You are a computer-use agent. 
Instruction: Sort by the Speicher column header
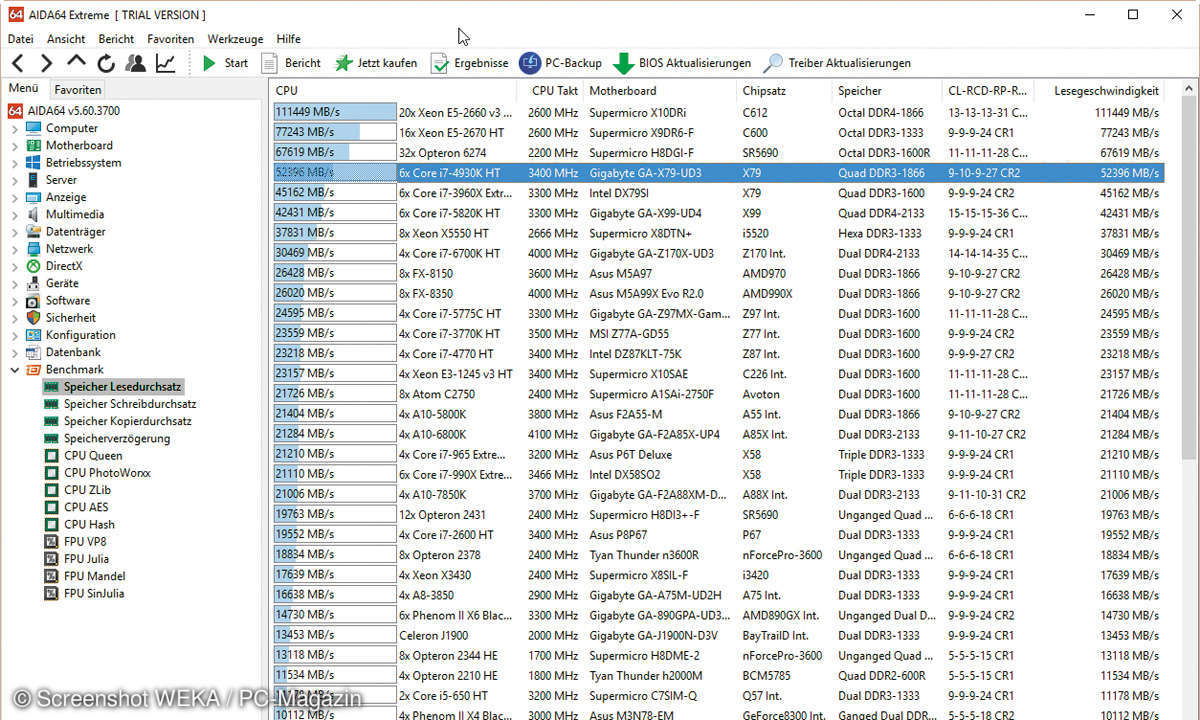tap(887, 91)
